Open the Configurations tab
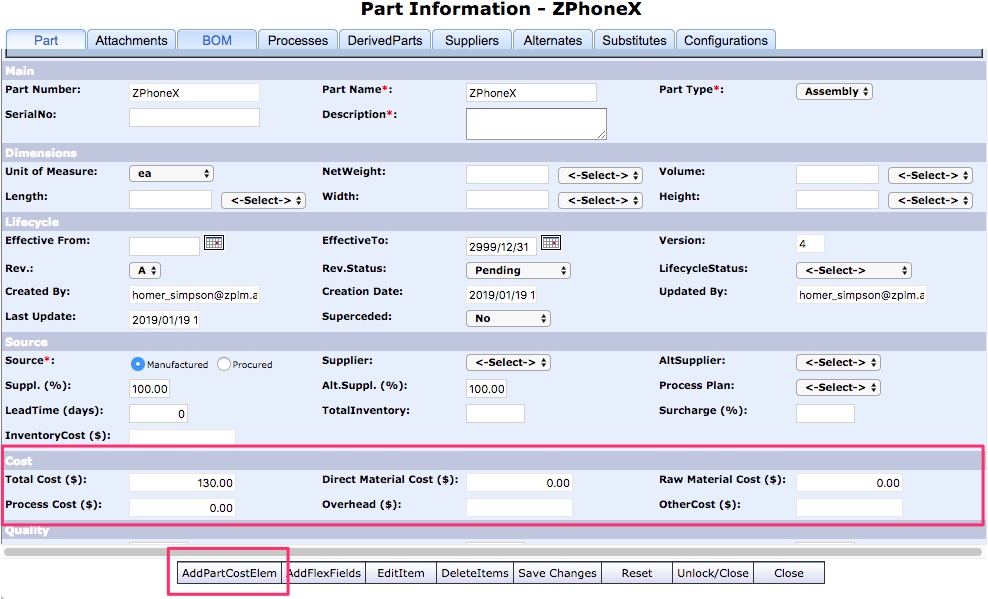Image resolution: width=988 pixels, height=599 pixels. [x=726, y=40]
